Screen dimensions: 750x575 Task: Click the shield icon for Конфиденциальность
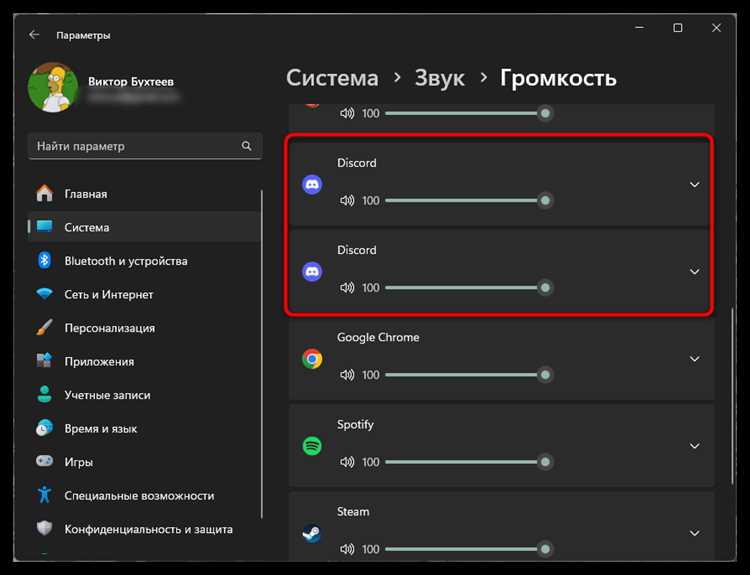(x=44, y=528)
